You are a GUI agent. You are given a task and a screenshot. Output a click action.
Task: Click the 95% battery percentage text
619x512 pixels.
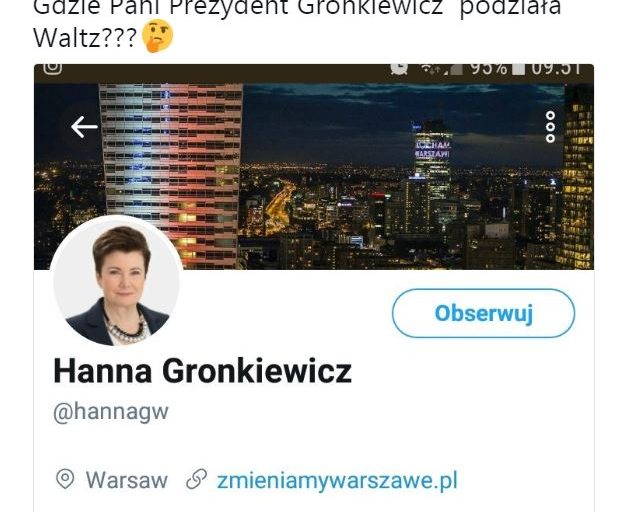pyautogui.click(x=489, y=69)
